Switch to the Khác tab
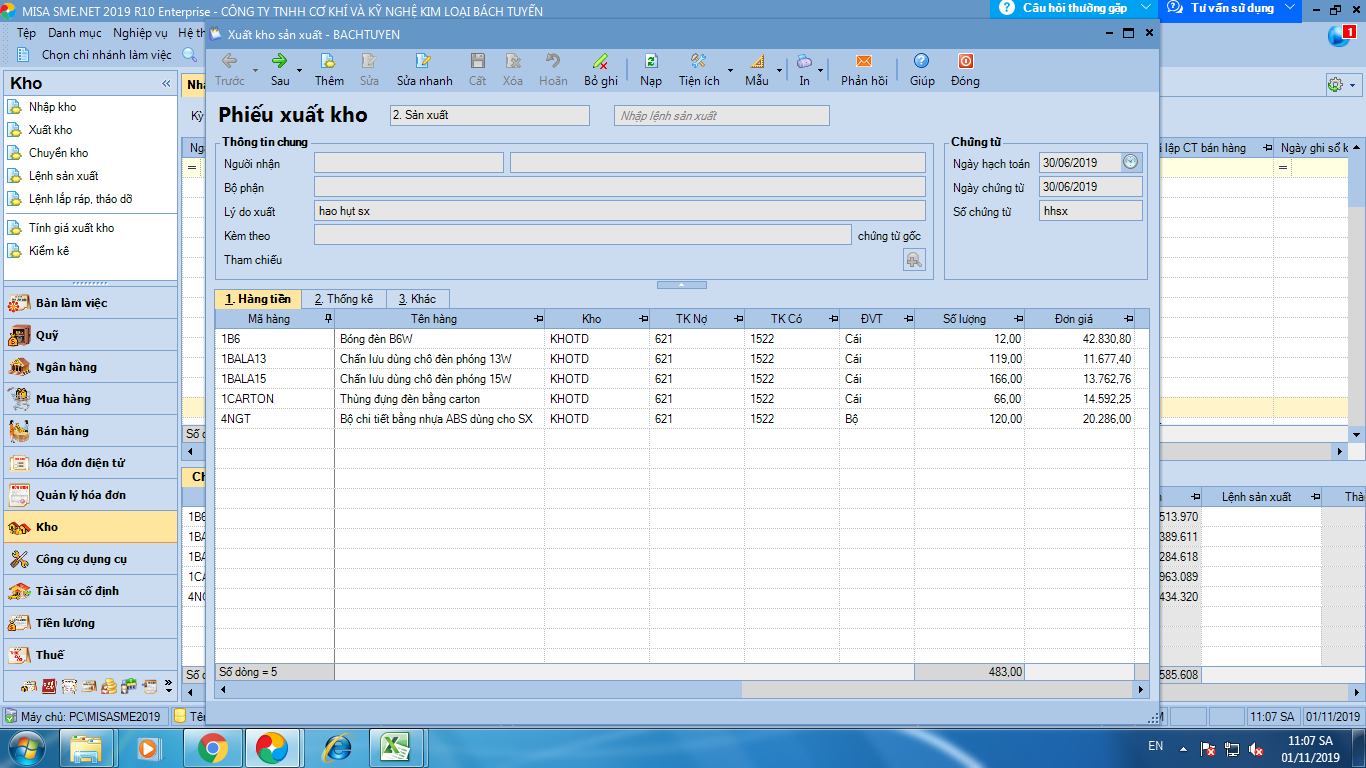The width and height of the screenshot is (1366, 768). coord(417,299)
